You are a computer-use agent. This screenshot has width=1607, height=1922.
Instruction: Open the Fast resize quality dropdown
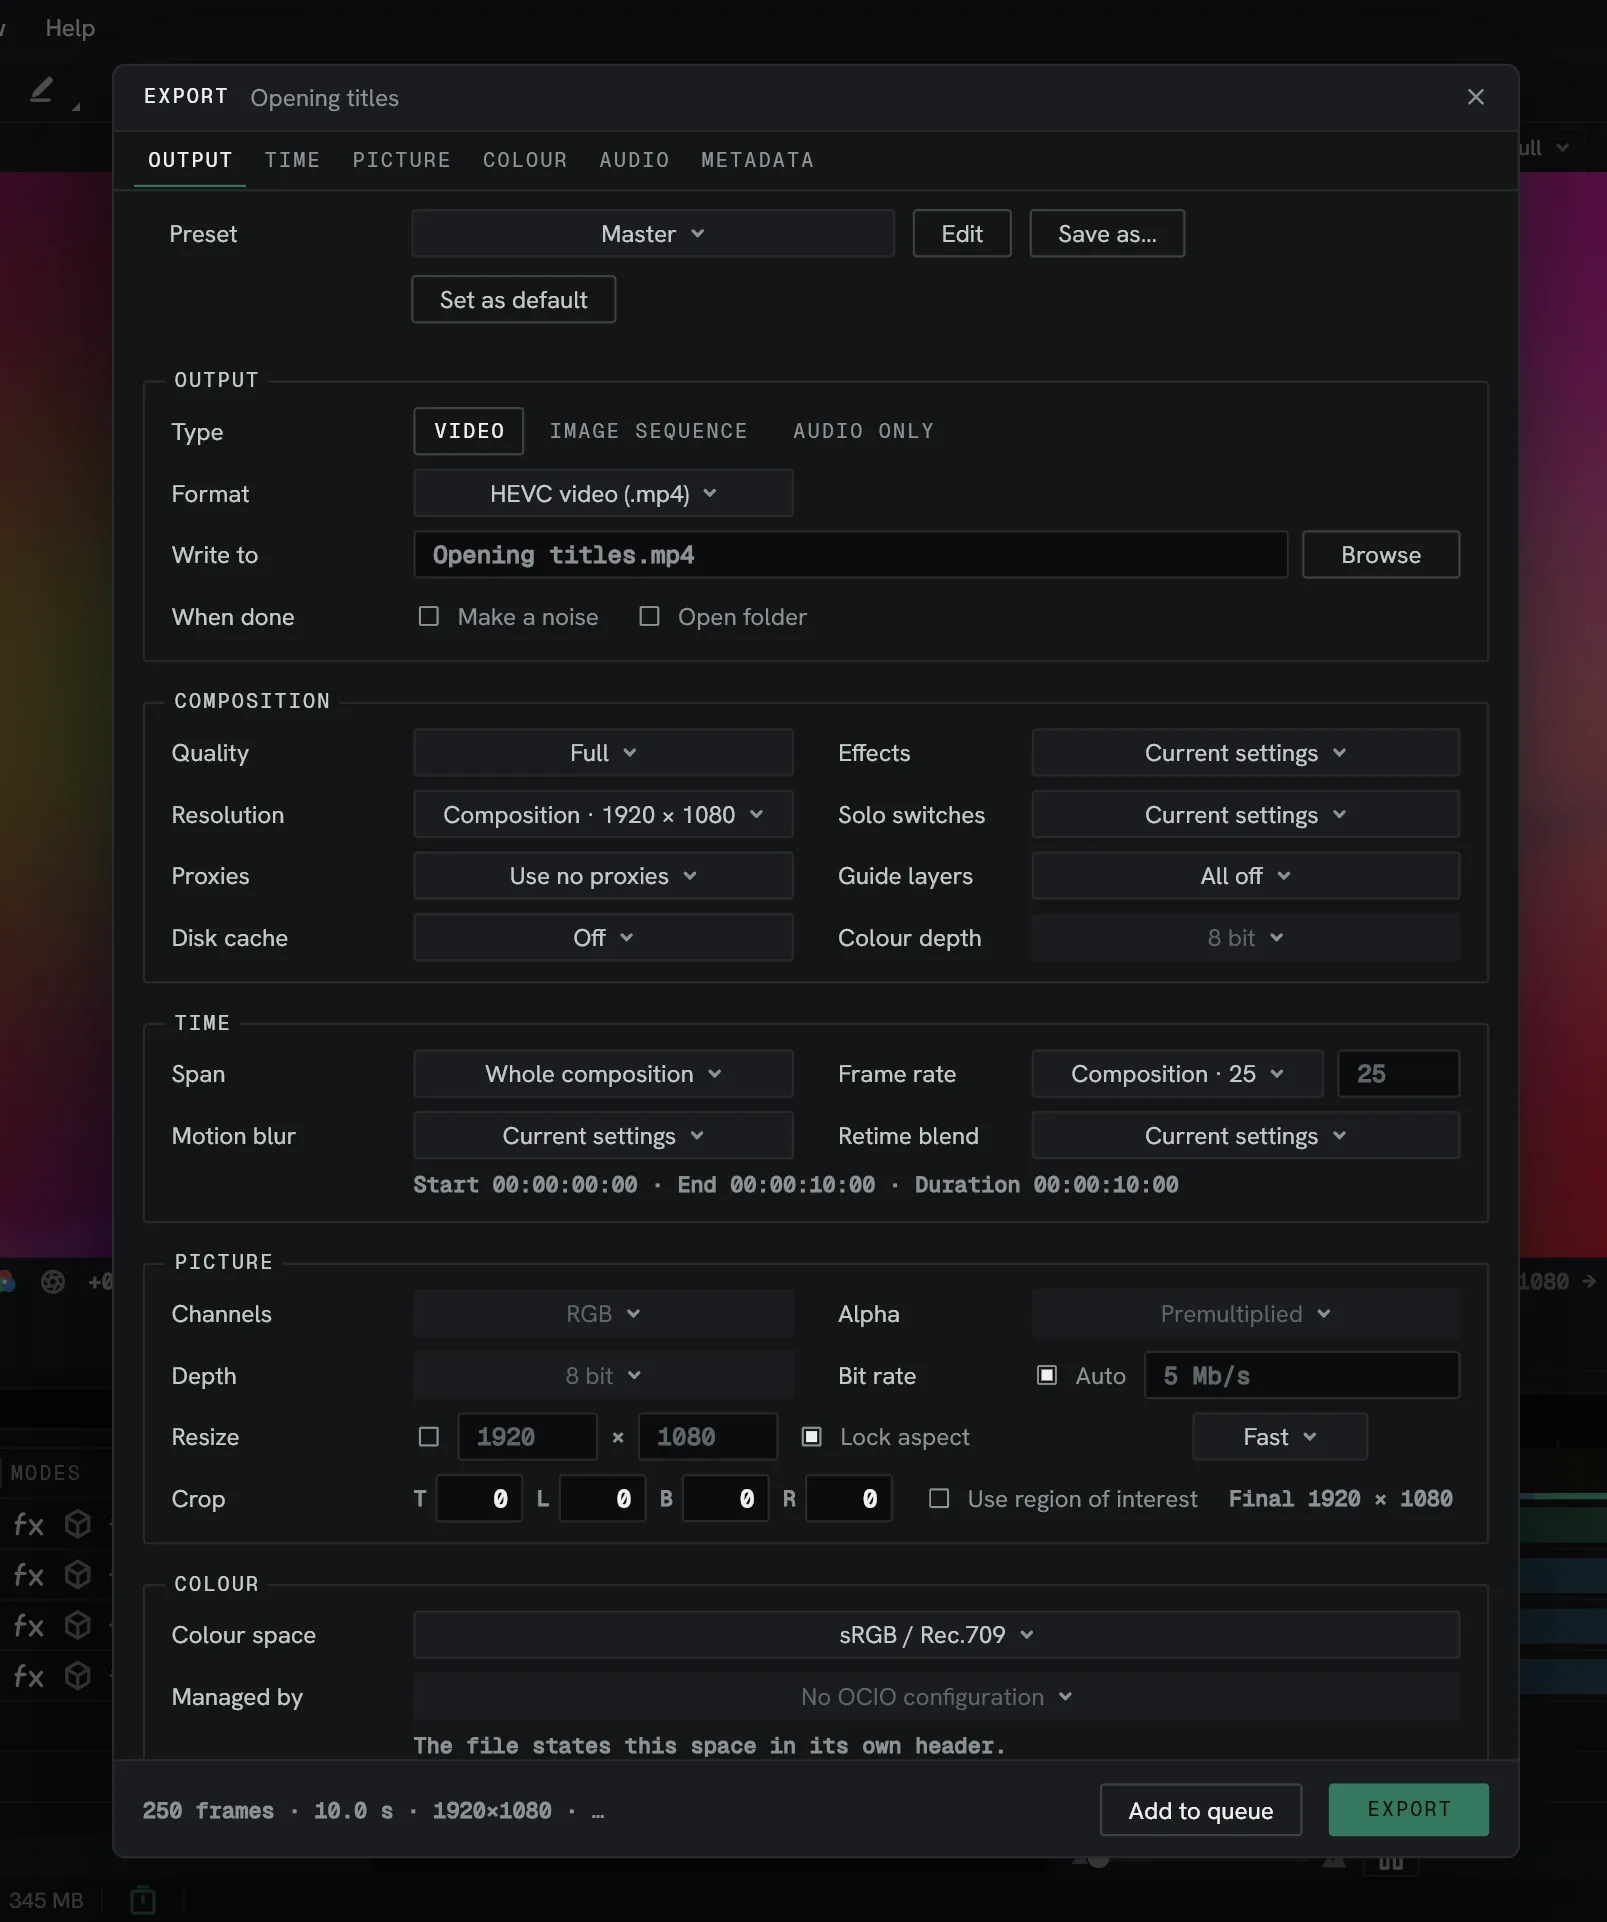[1280, 1437]
